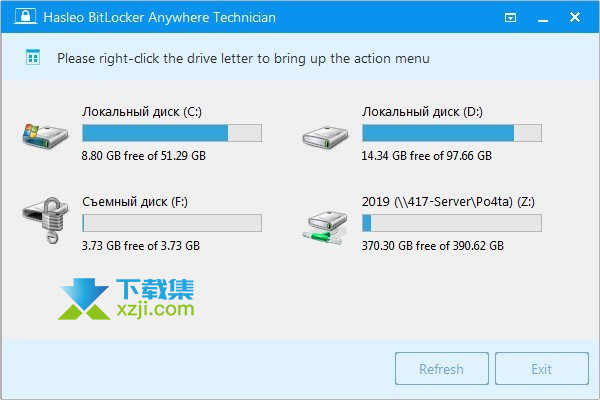The height and width of the screenshot is (400, 600).
Task: Select the network drive Z icon
Action: click(x=325, y=227)
